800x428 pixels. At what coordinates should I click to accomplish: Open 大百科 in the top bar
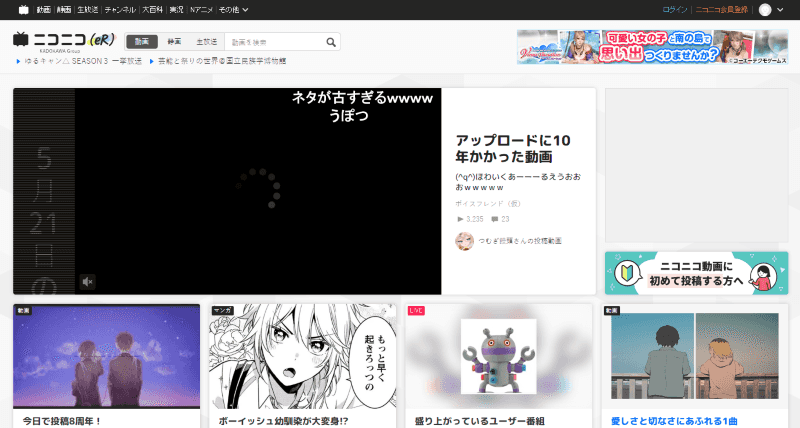point(152,10)
